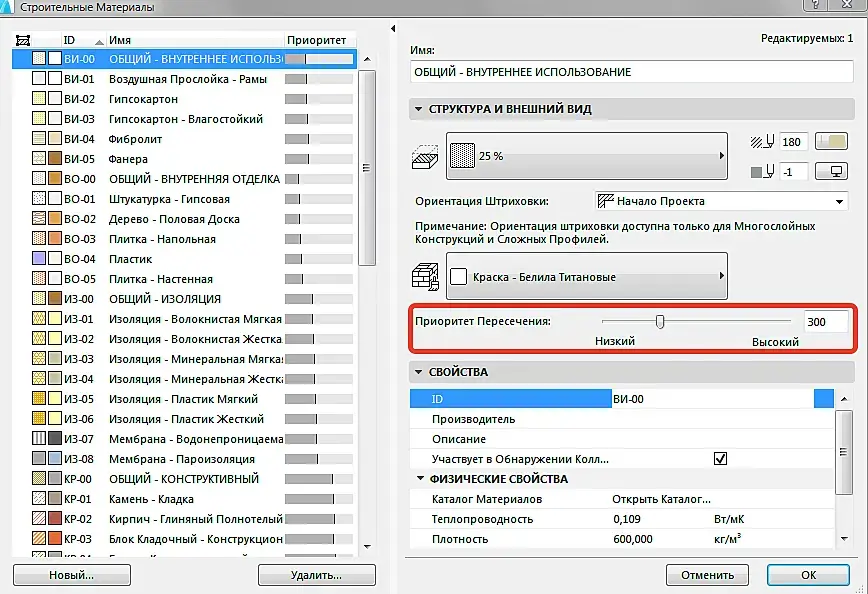Select ОБЩИЙ - ИЗОЛЯЦИЯ row
868x594 pixels.
pyautogui.click(x=184, y=299)
